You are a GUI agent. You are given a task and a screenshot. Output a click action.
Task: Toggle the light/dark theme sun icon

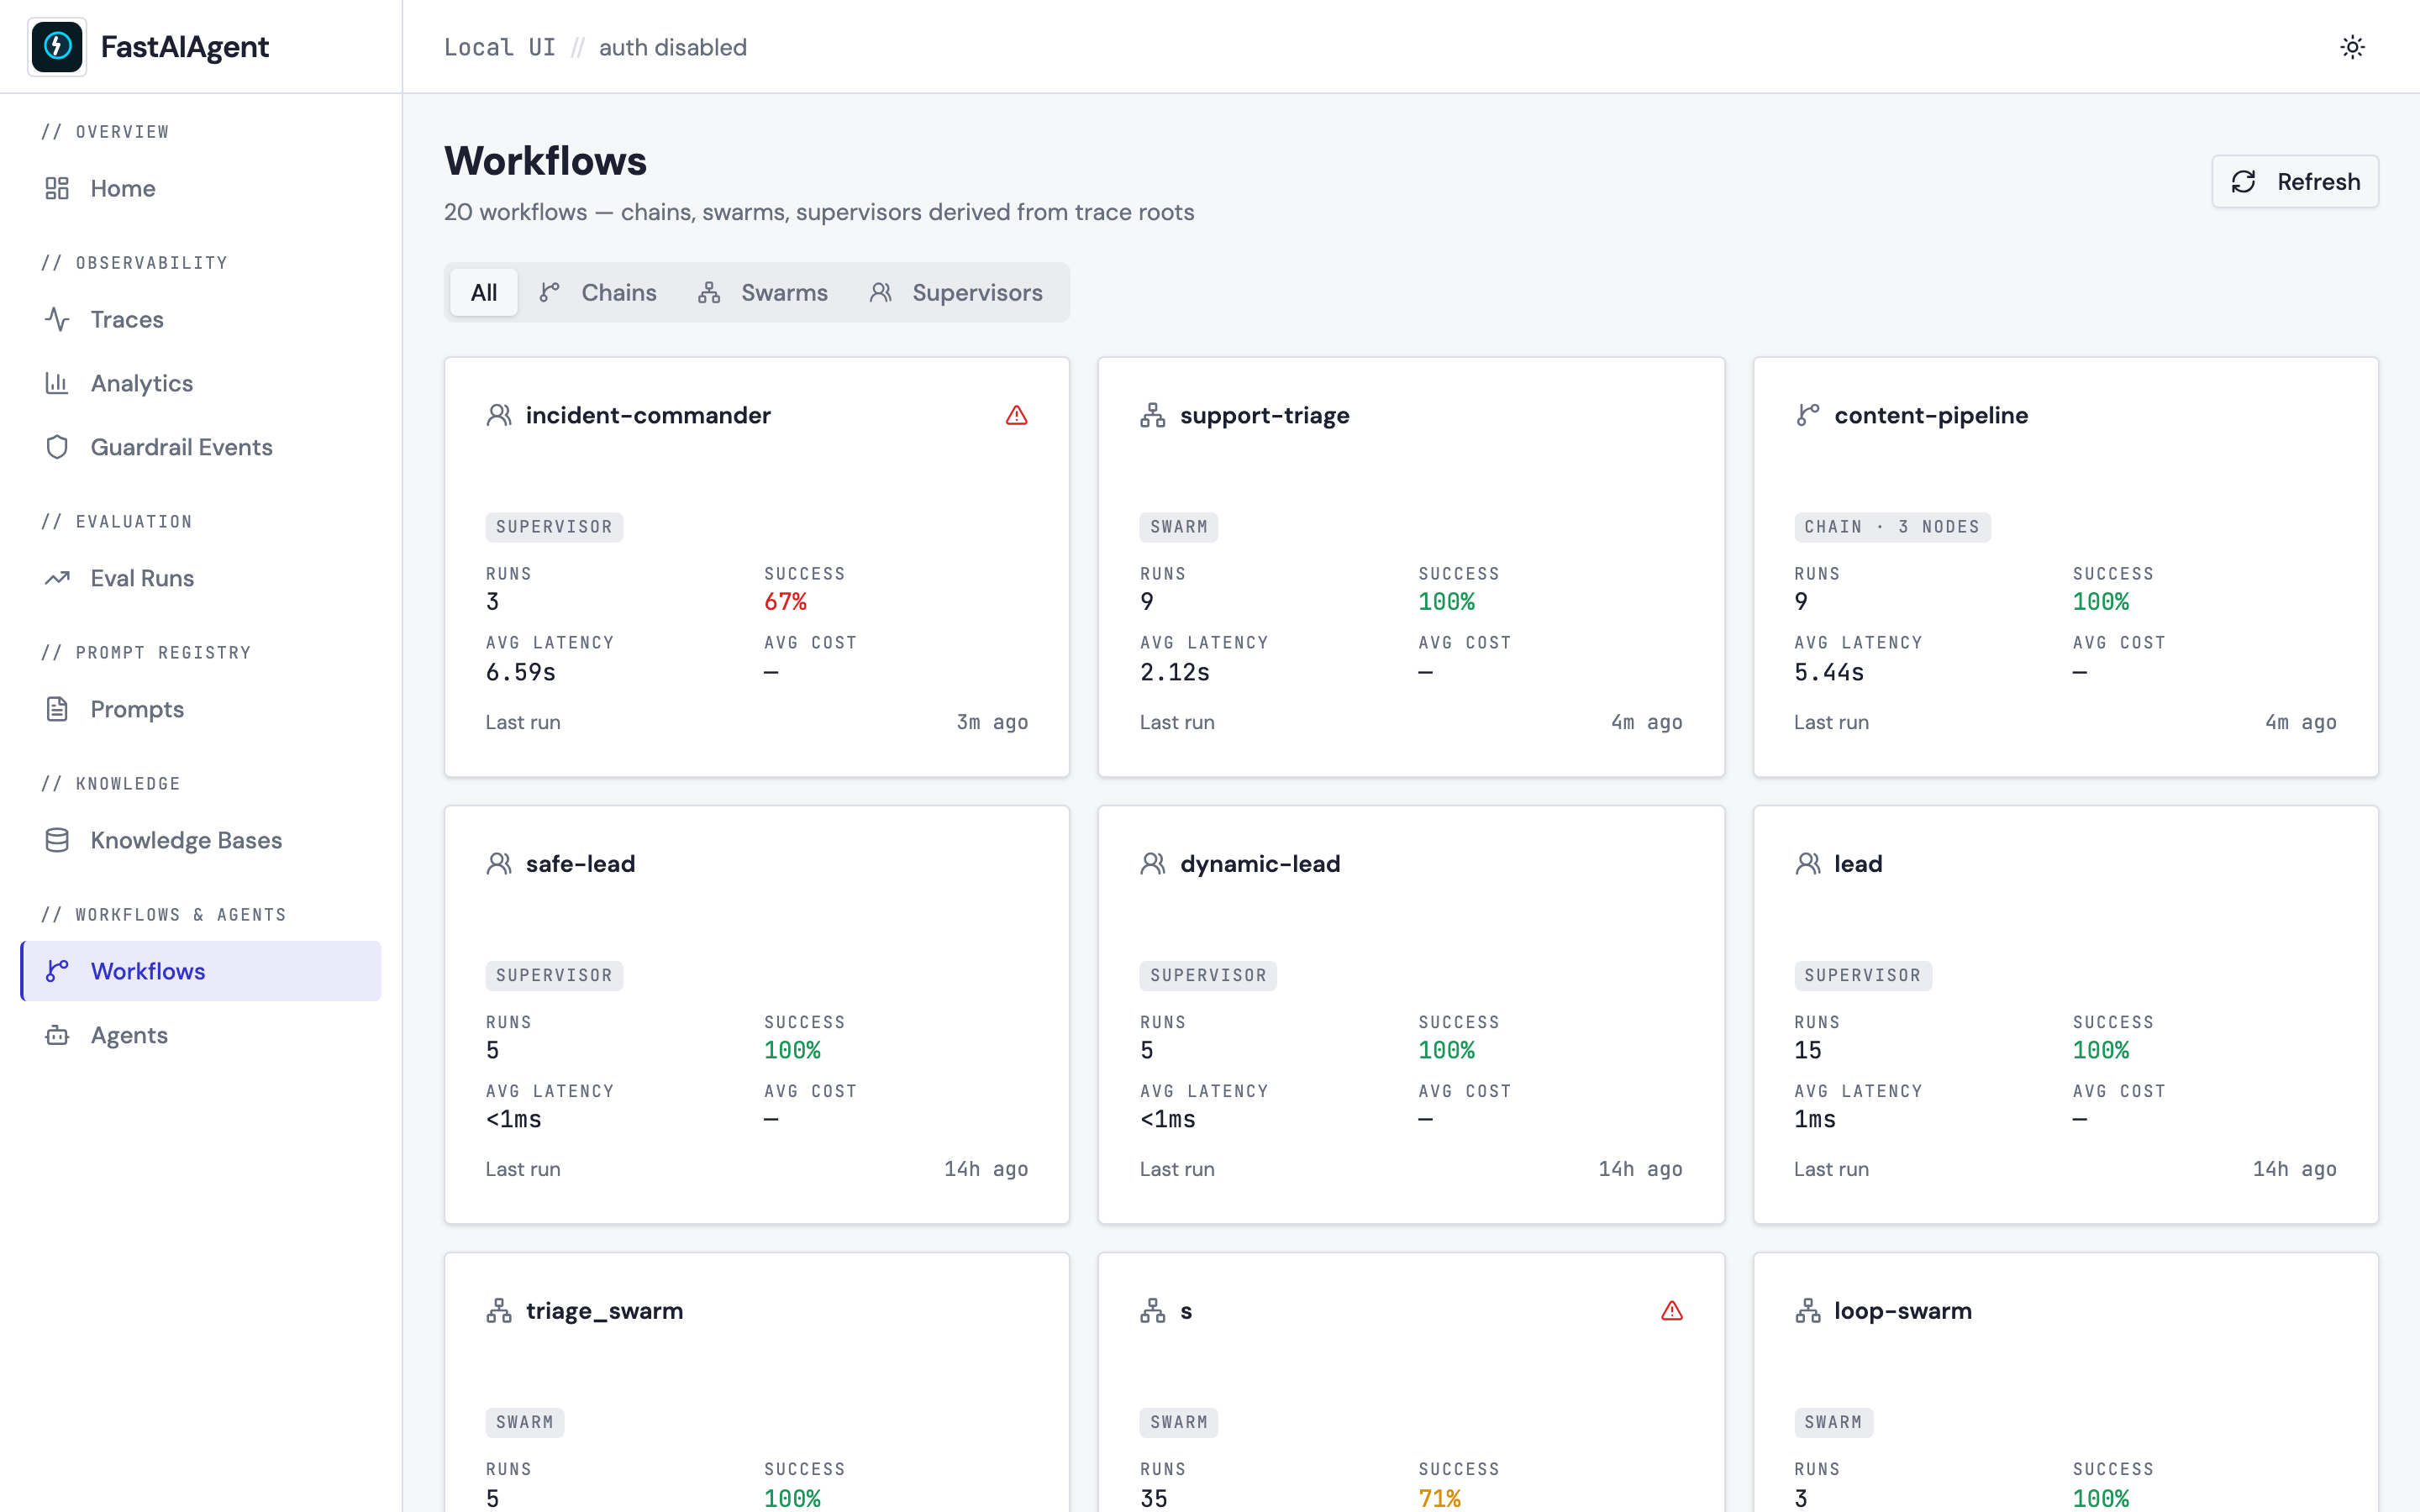(2352, 47)
